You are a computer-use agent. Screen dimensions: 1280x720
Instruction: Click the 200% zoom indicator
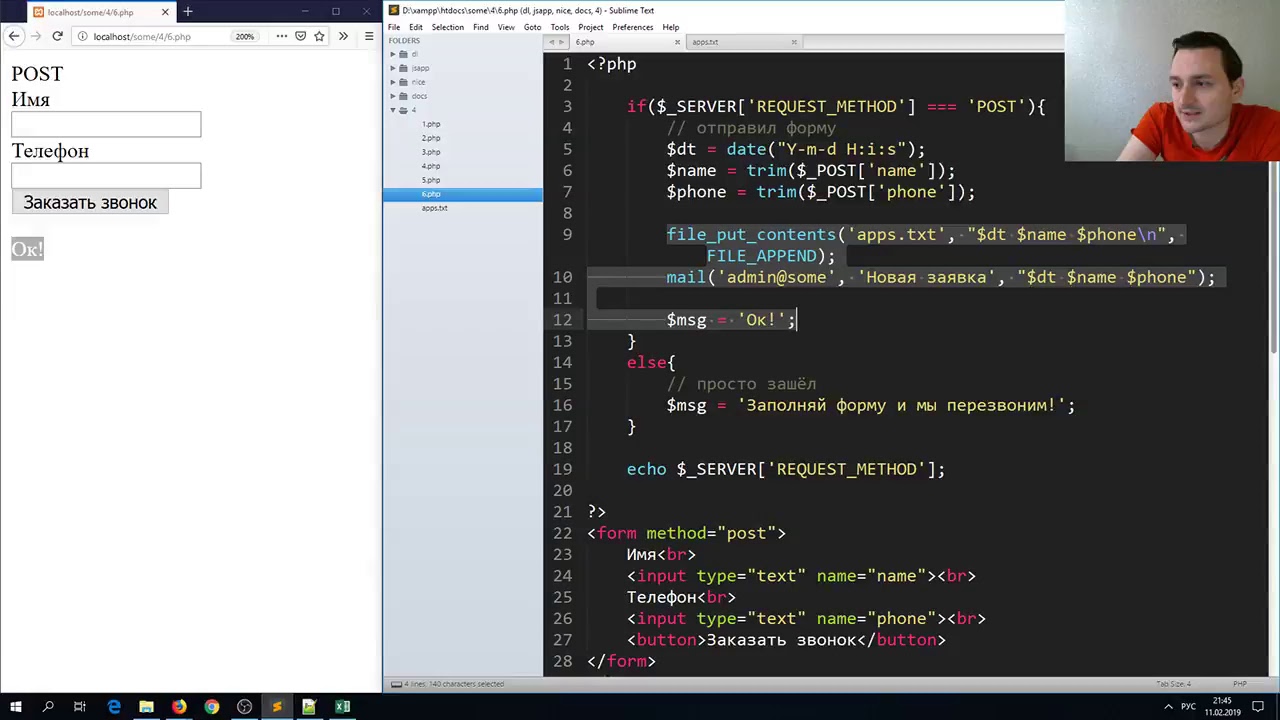[x=245, y=36]
